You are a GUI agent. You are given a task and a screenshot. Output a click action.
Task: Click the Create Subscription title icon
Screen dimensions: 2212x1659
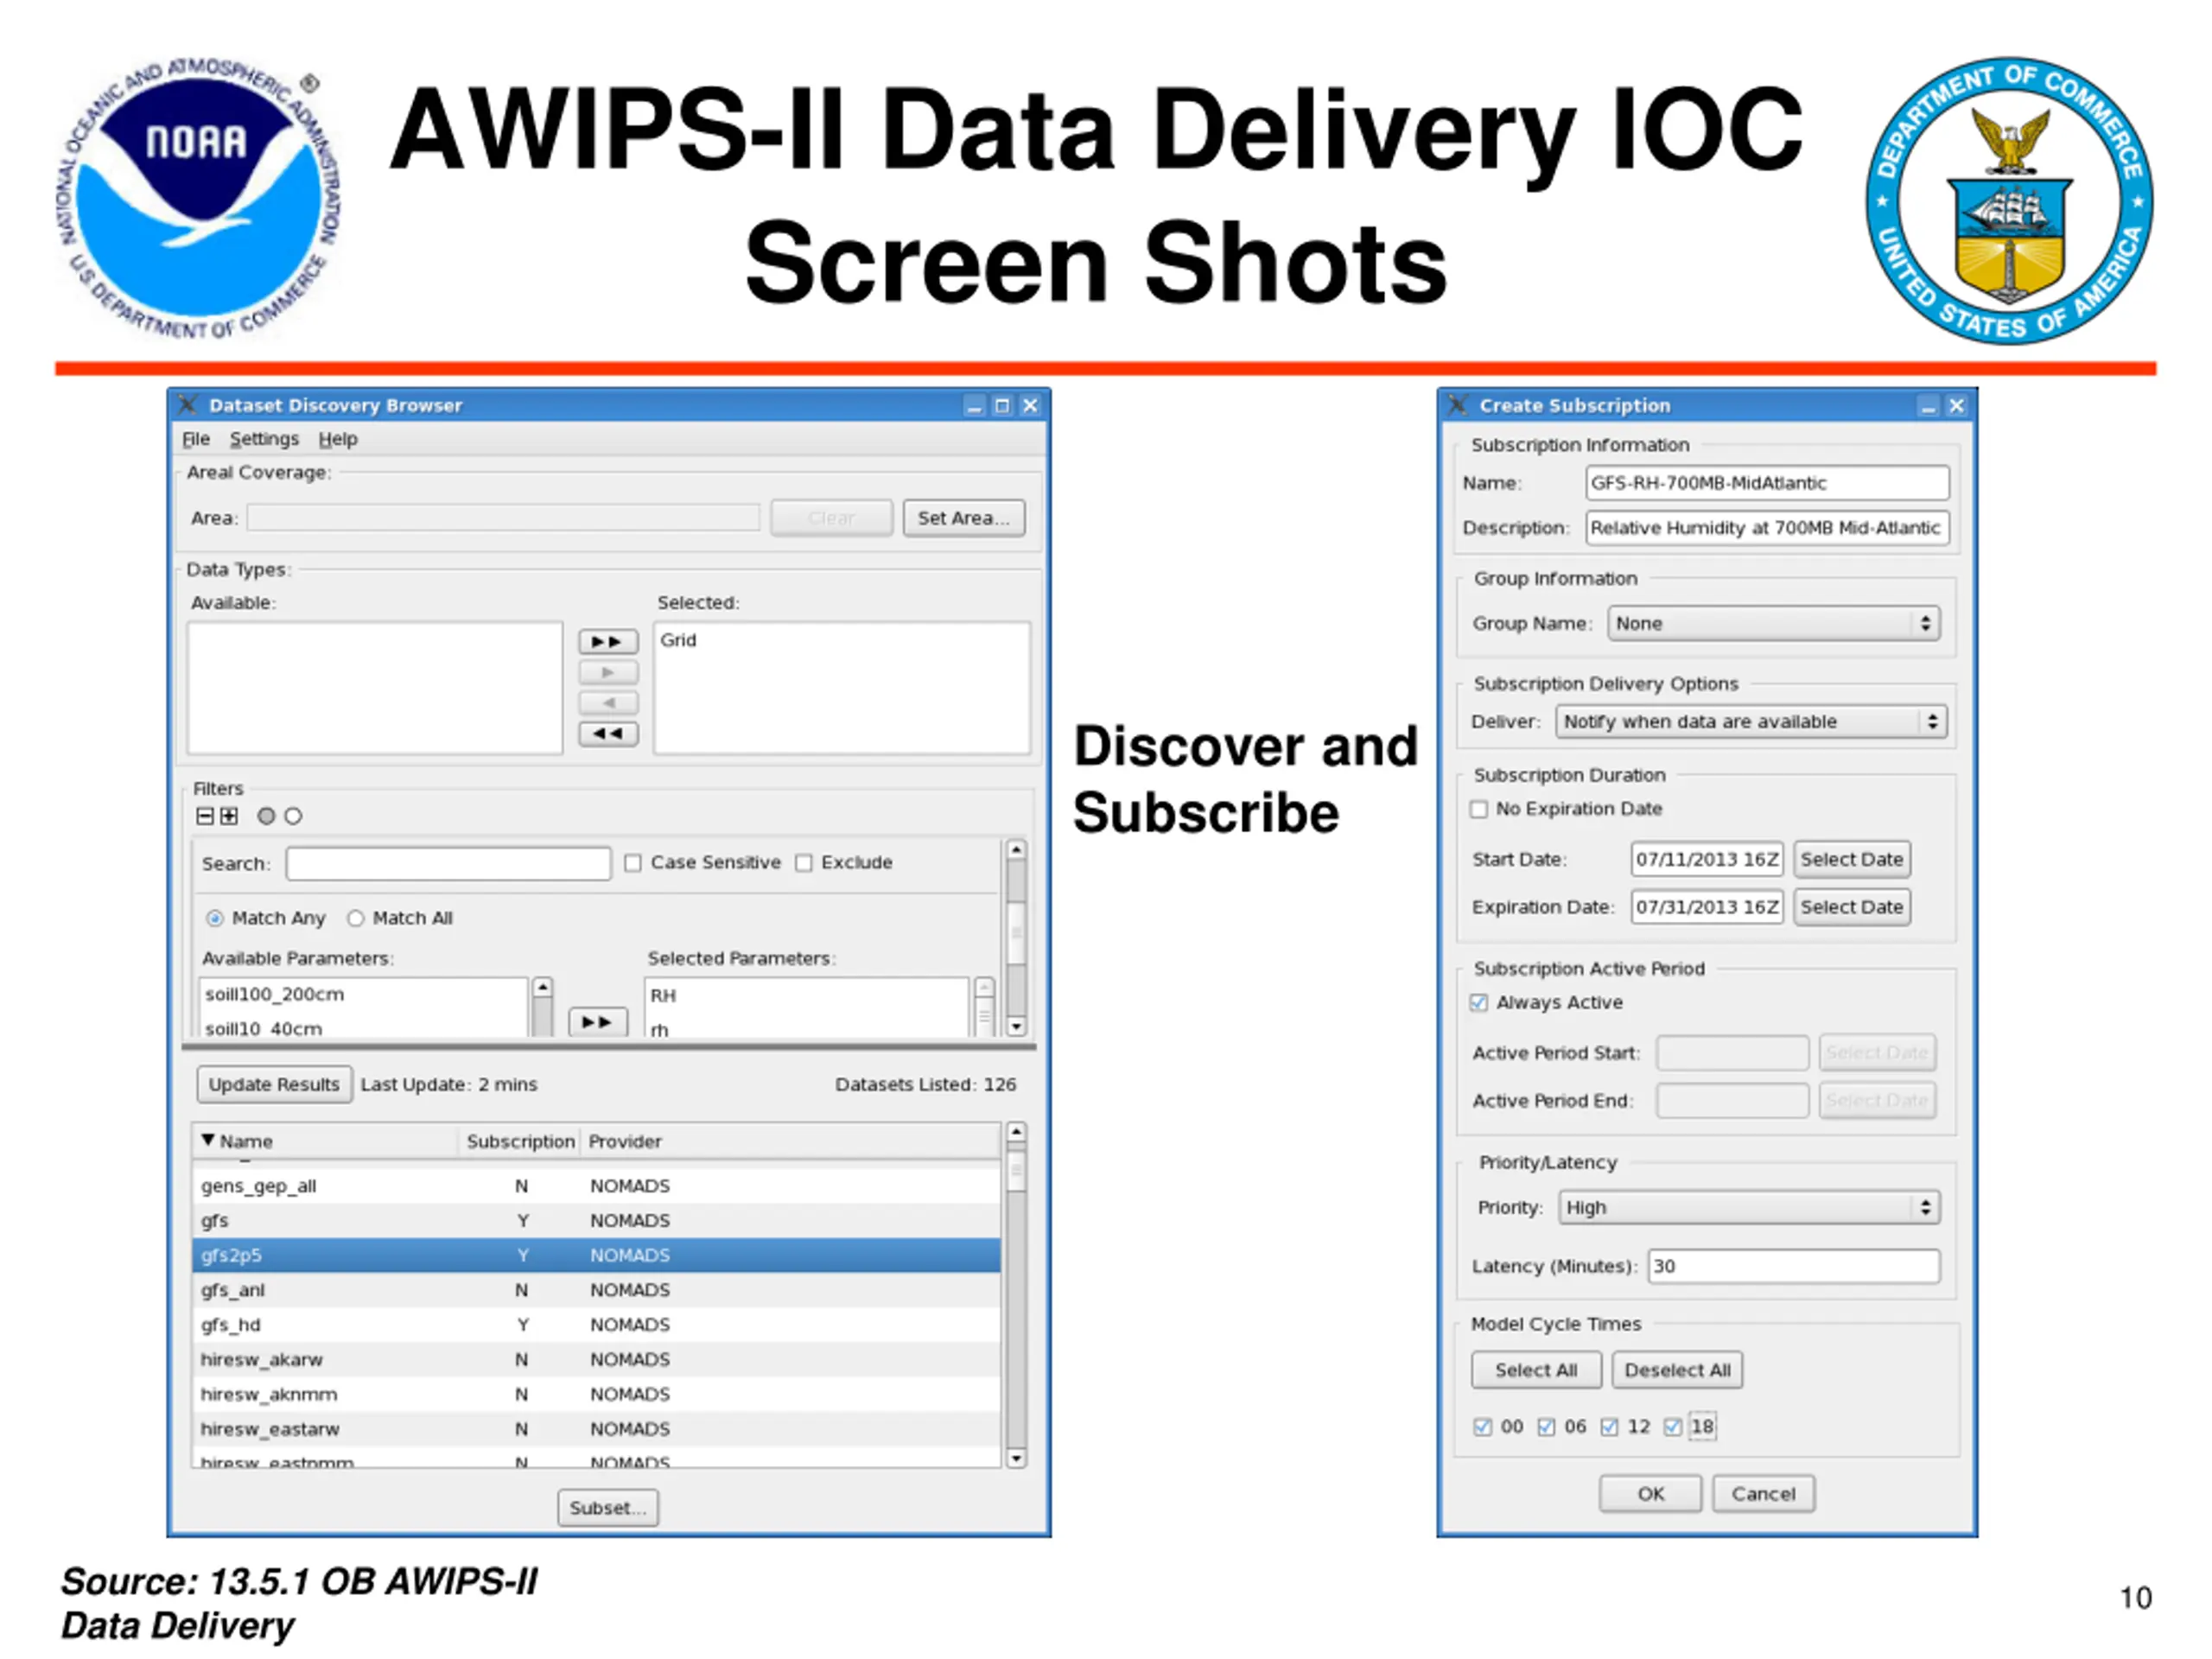(1458, 405)
